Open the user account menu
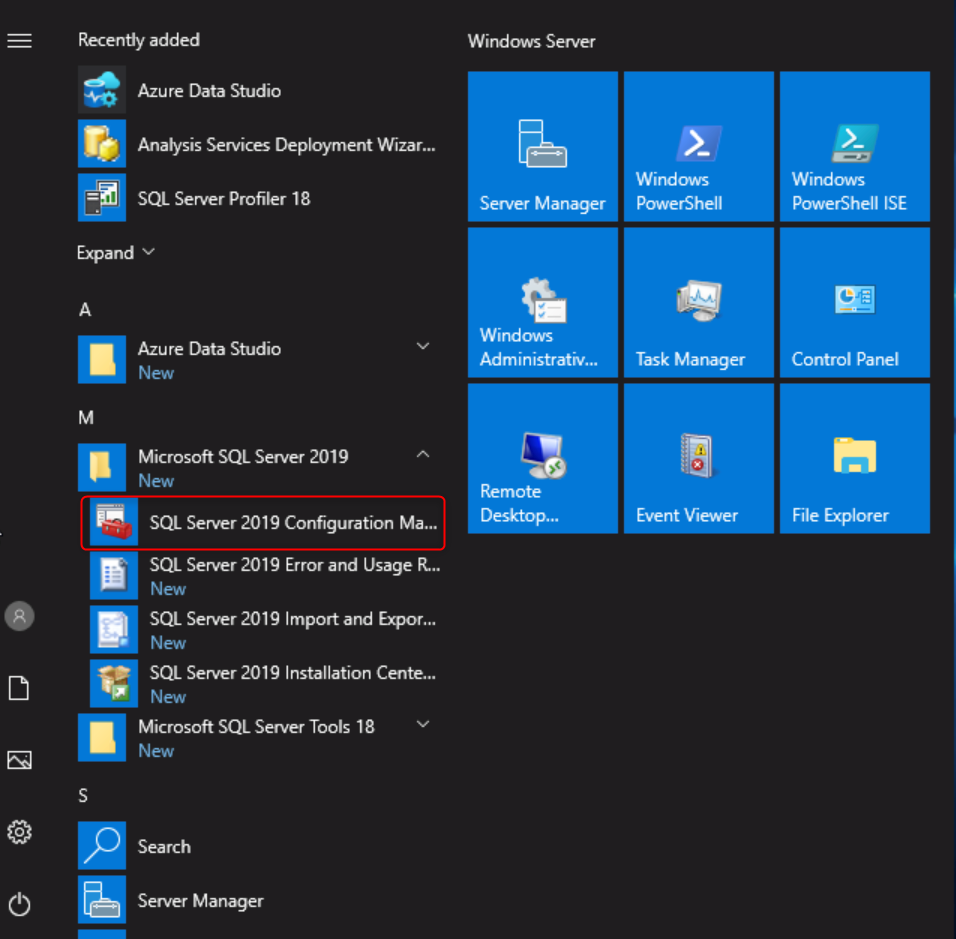The width and height of the screenshot is (956, 939). click(x=20, y=616)
